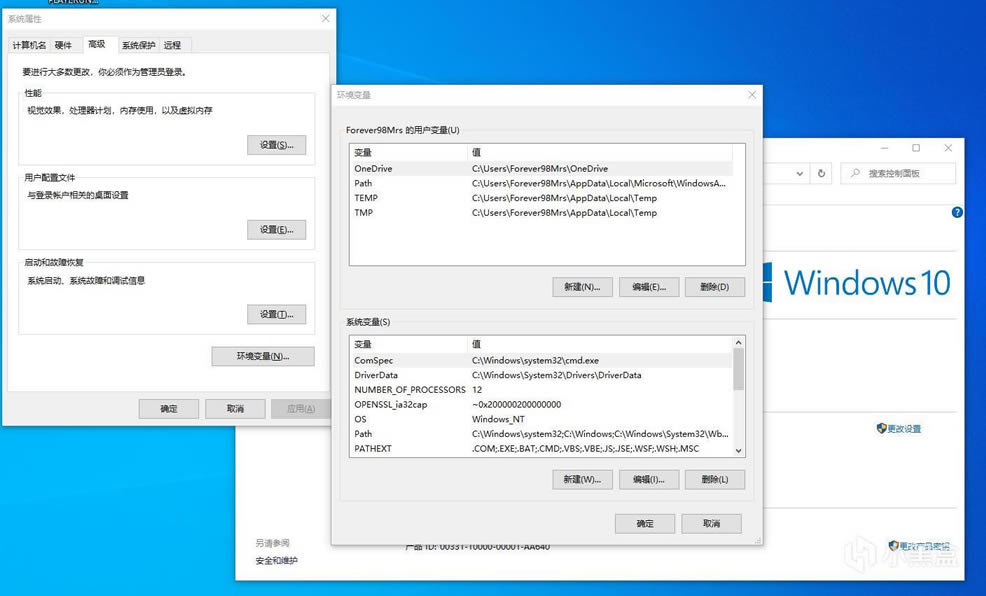Select the DriverData system variable row

pos(541,375)
